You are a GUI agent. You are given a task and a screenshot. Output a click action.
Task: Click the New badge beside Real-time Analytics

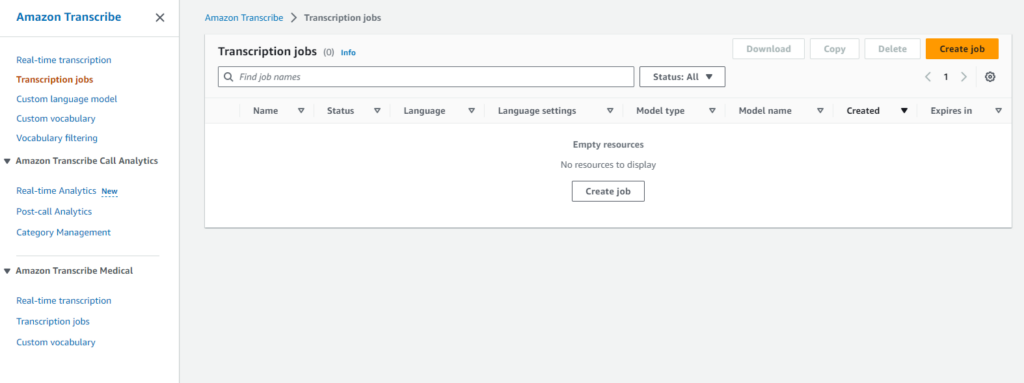(x=110, y=192)
